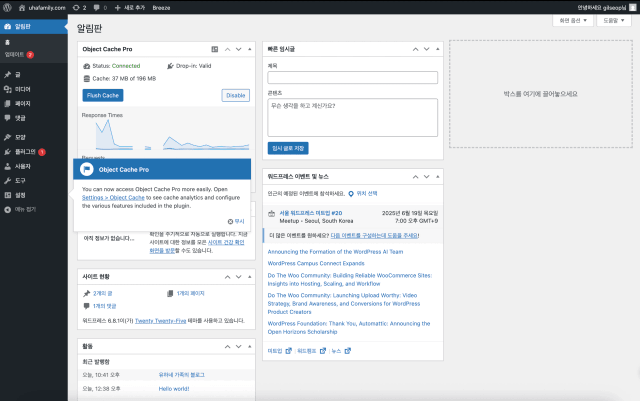Click the 임시 글로 저장 button

pos(288,148)
